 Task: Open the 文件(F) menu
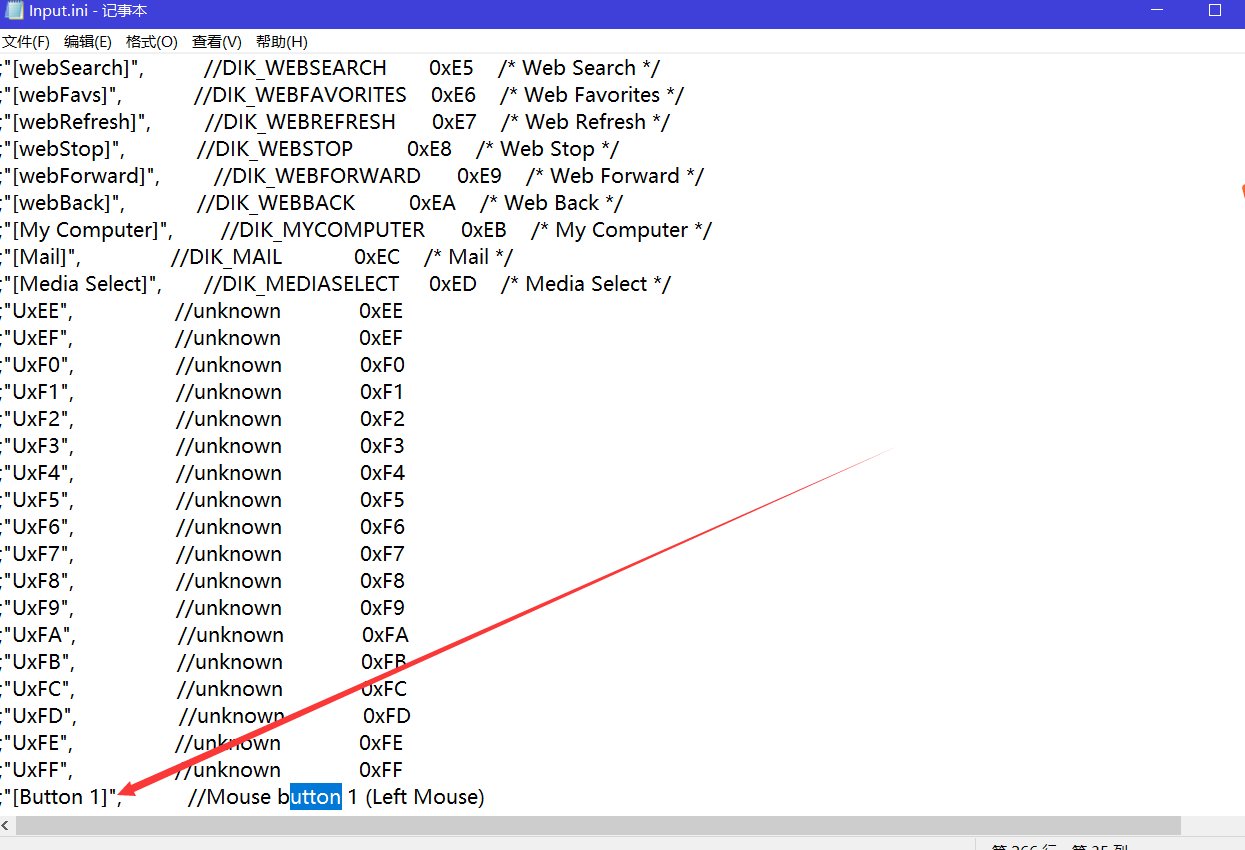pos(25,42)
